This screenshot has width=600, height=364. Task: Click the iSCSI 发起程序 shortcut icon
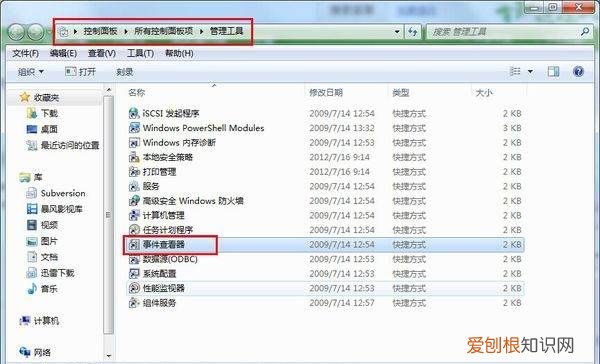pos(134,113)
